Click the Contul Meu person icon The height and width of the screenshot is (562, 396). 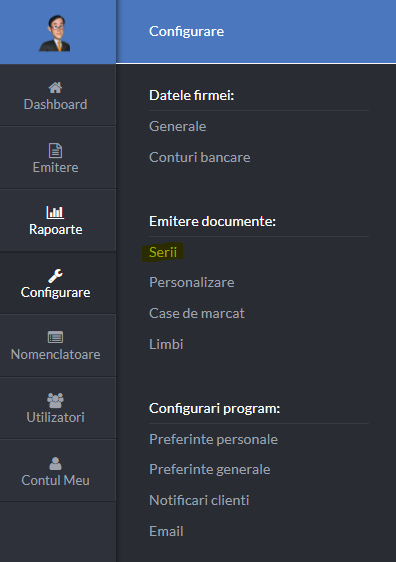tap(55, 463)
